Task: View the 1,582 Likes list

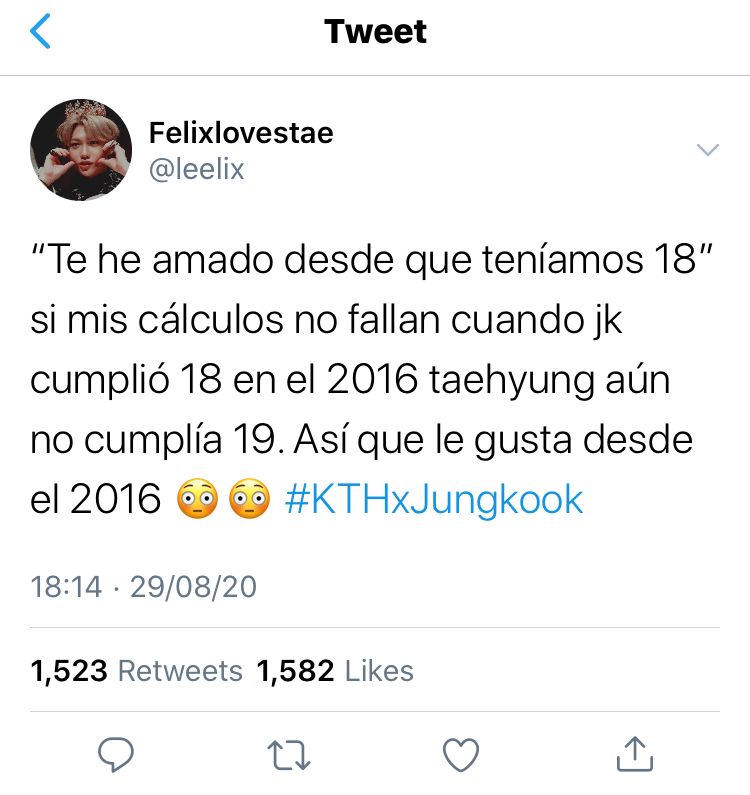Action: pos(335,671)
